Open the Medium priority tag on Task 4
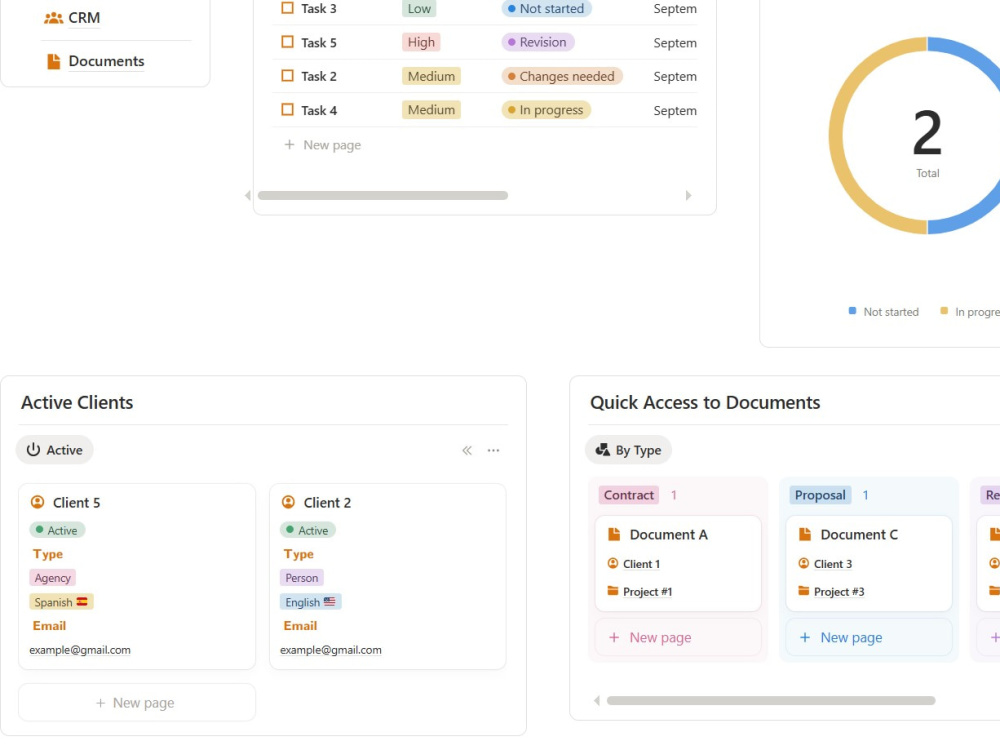This screenshot has height=750, width=1000. coord(431,110)
